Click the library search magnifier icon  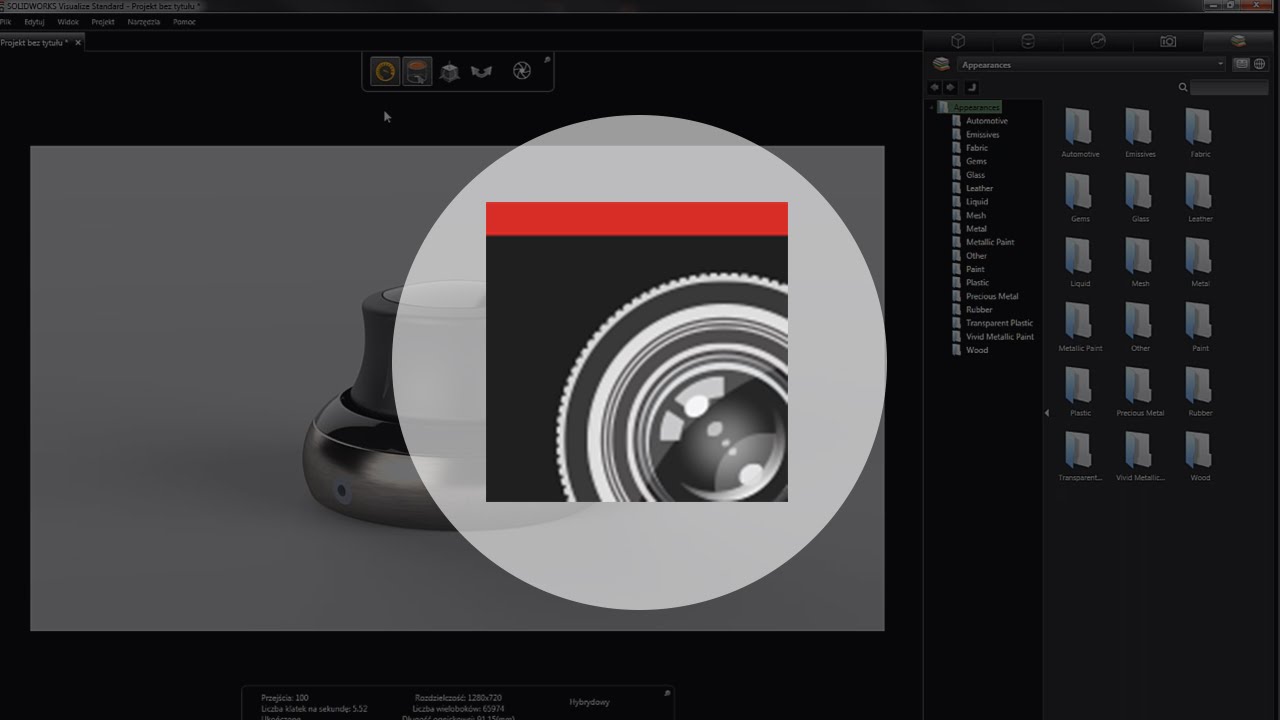[1183, 88]
